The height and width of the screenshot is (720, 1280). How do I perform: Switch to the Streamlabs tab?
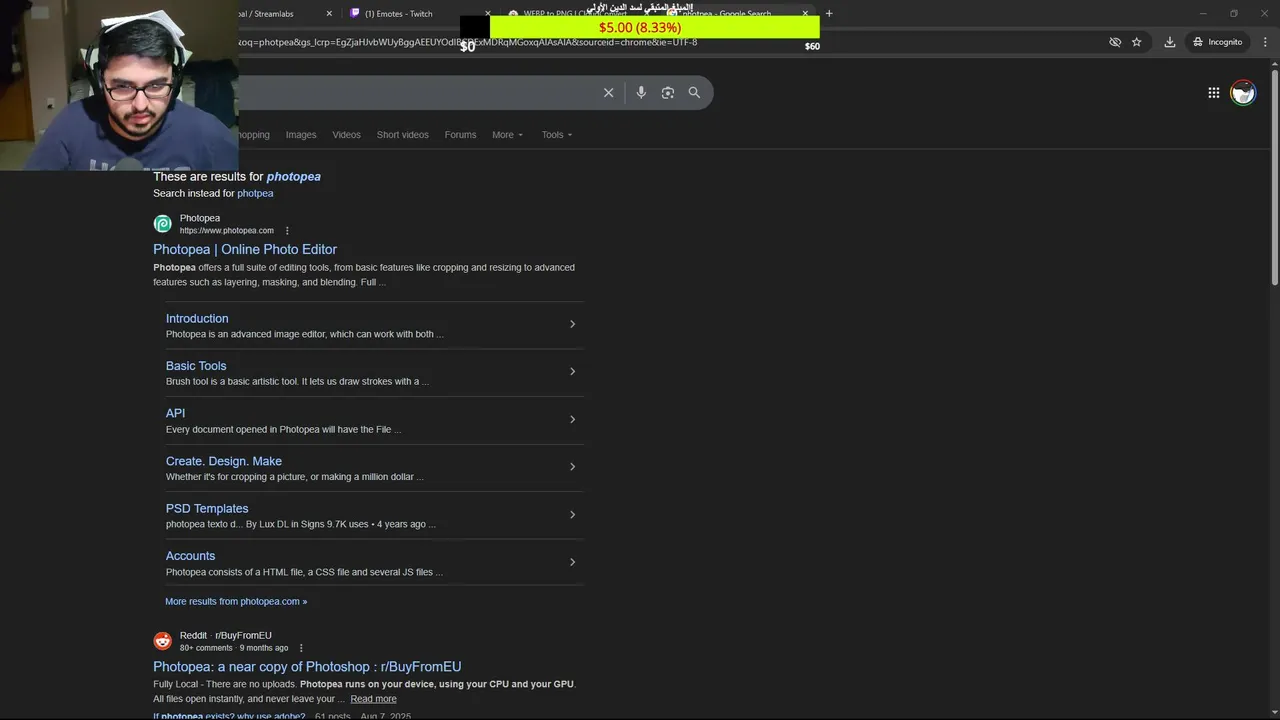(x=287, y=14)
